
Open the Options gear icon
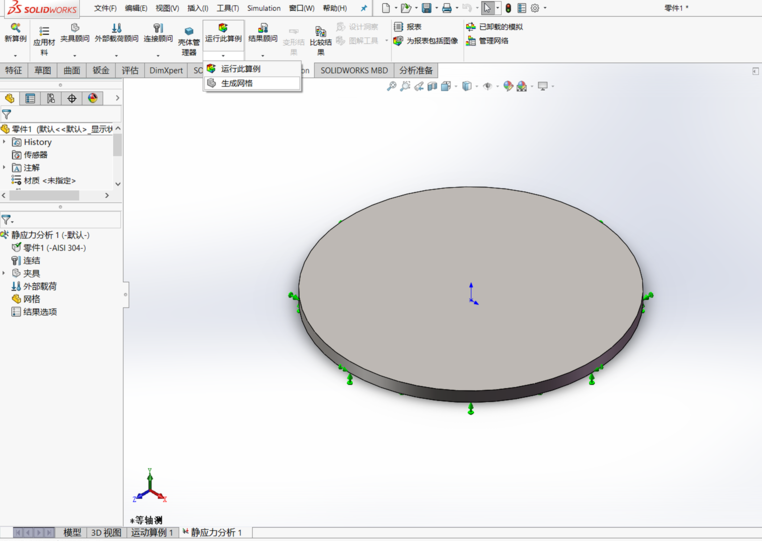pos(535,8)
